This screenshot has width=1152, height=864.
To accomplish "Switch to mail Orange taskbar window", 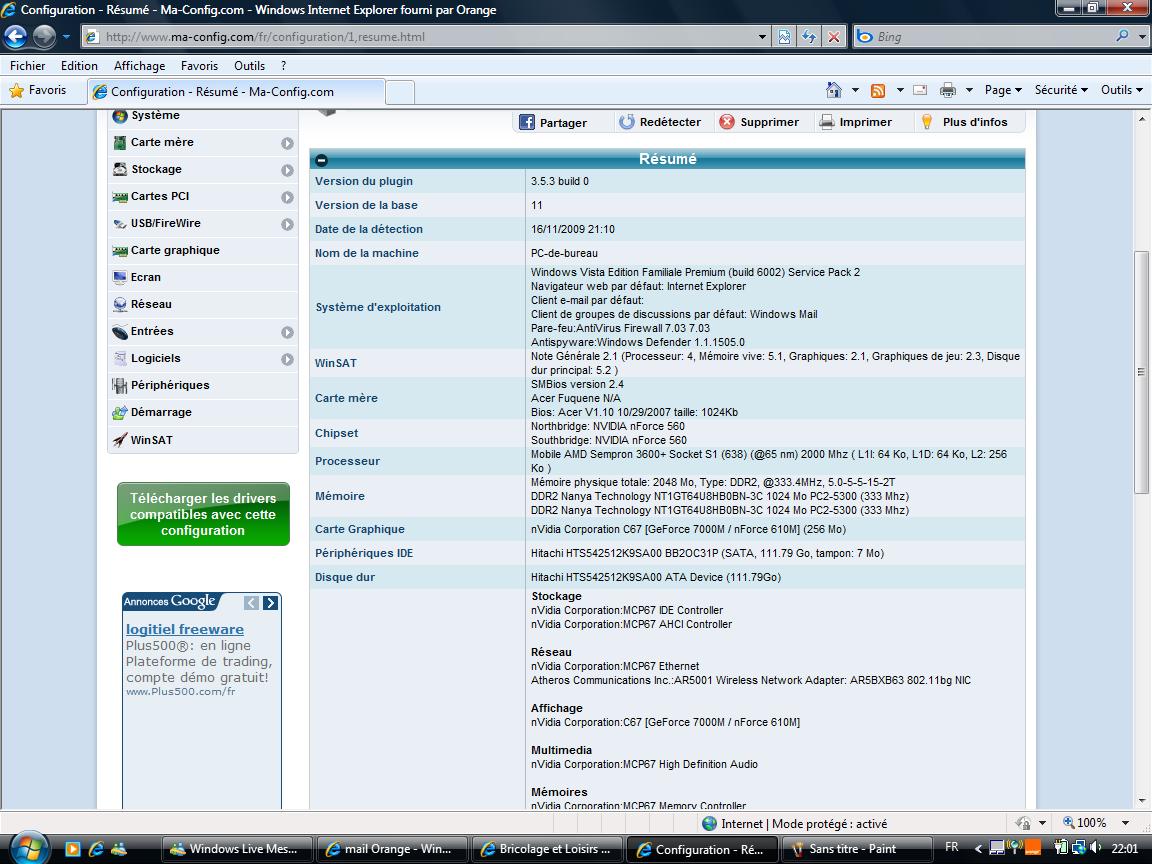I will tap(391, 849).
